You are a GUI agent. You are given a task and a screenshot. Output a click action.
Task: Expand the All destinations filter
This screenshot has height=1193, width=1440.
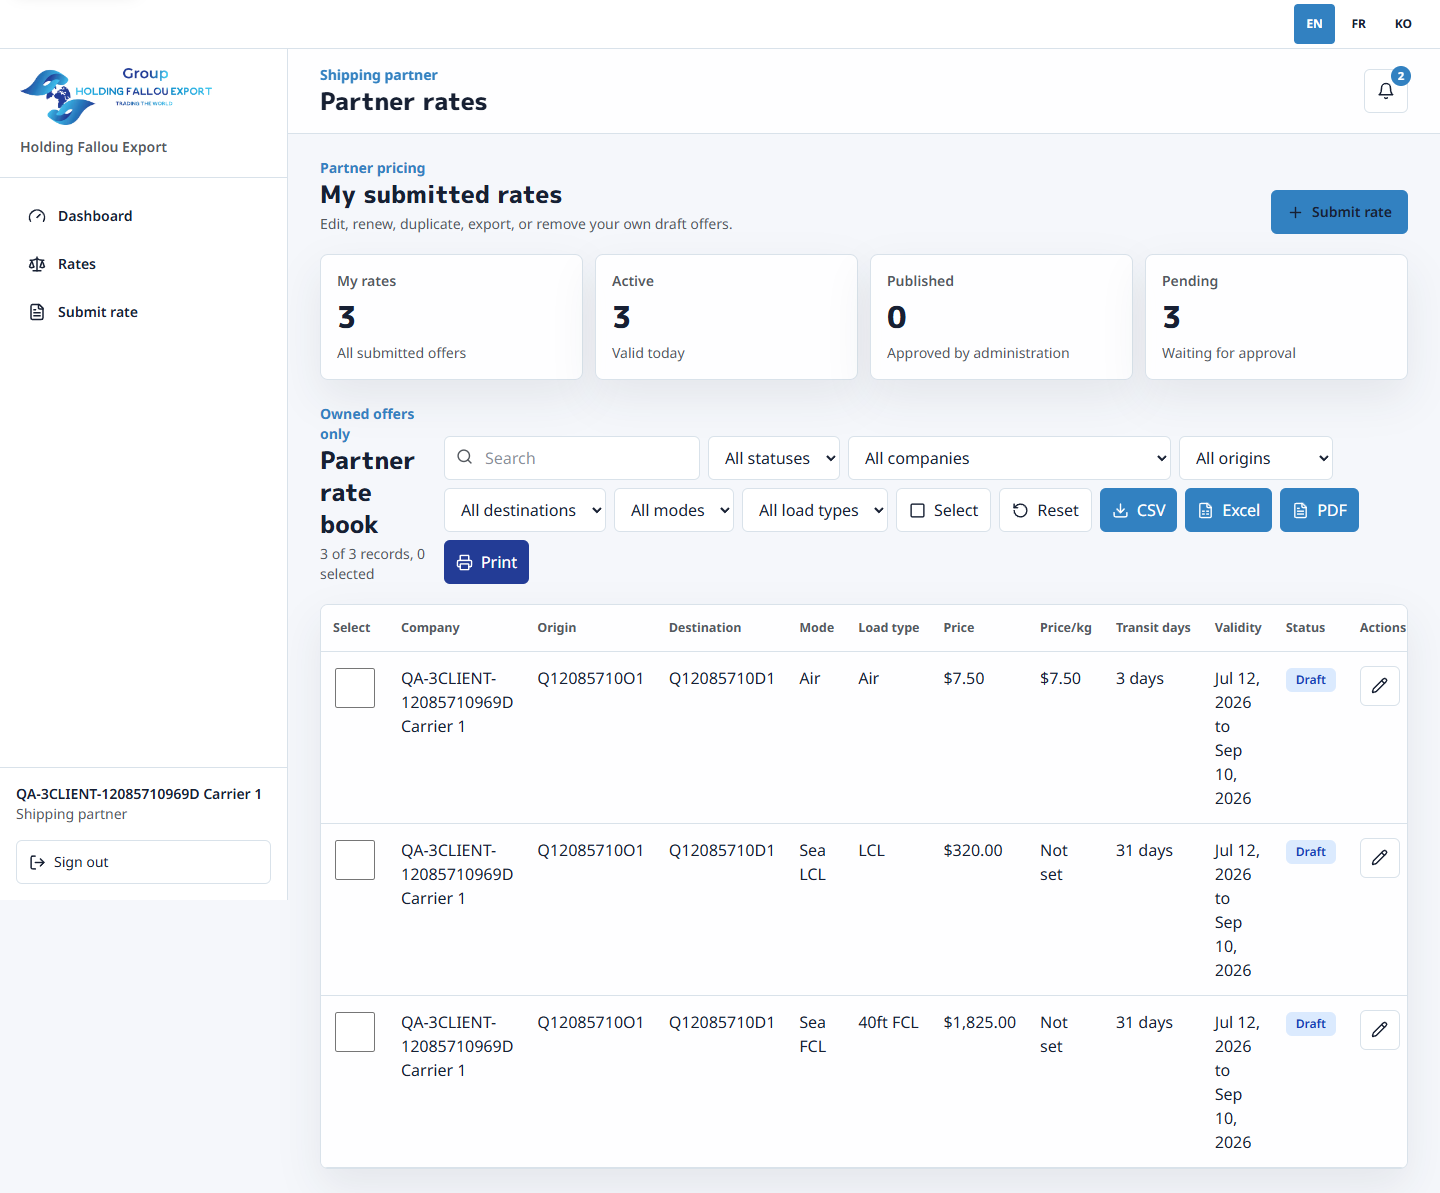click(x=525, y=510)
